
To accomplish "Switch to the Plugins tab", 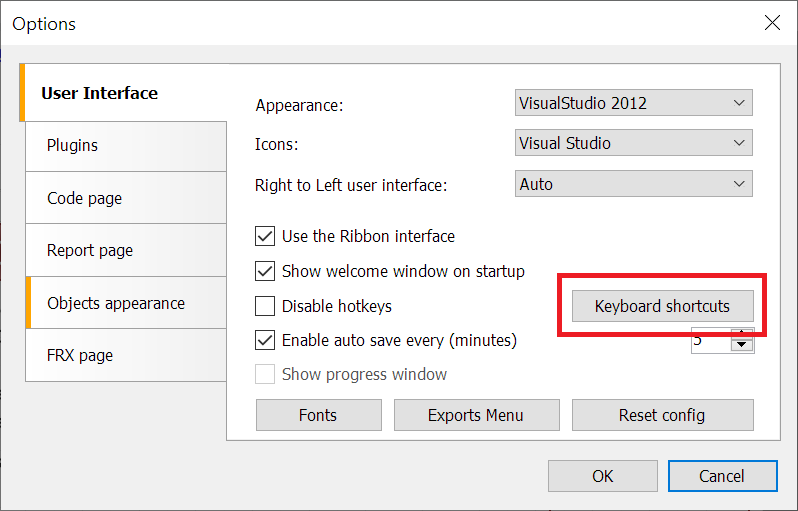I will [x=125, y=146].
